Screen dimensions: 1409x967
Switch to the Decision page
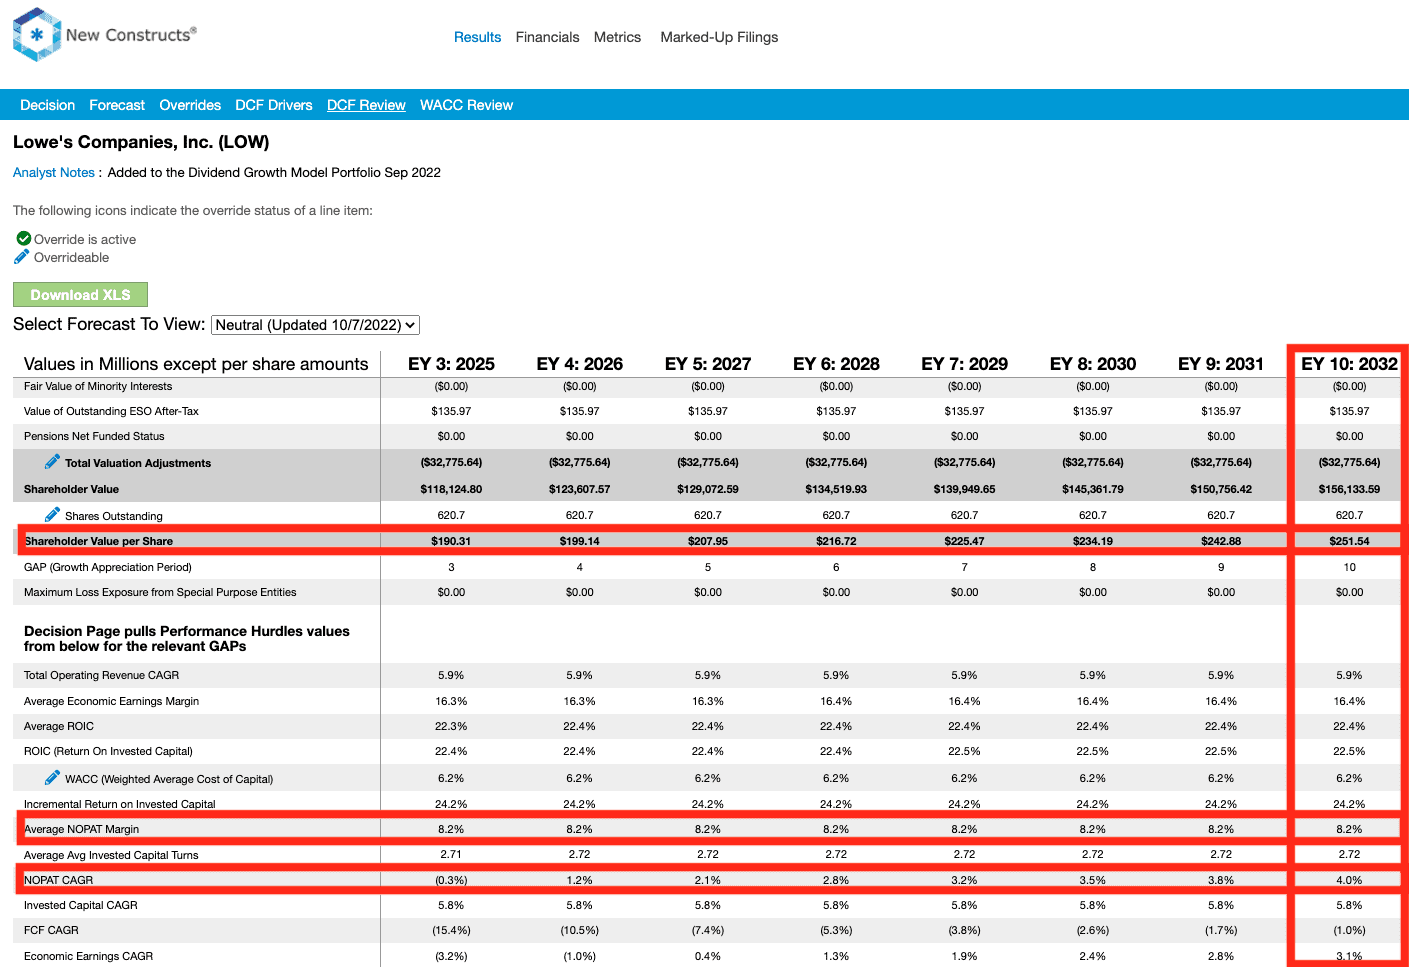point(47,105)
